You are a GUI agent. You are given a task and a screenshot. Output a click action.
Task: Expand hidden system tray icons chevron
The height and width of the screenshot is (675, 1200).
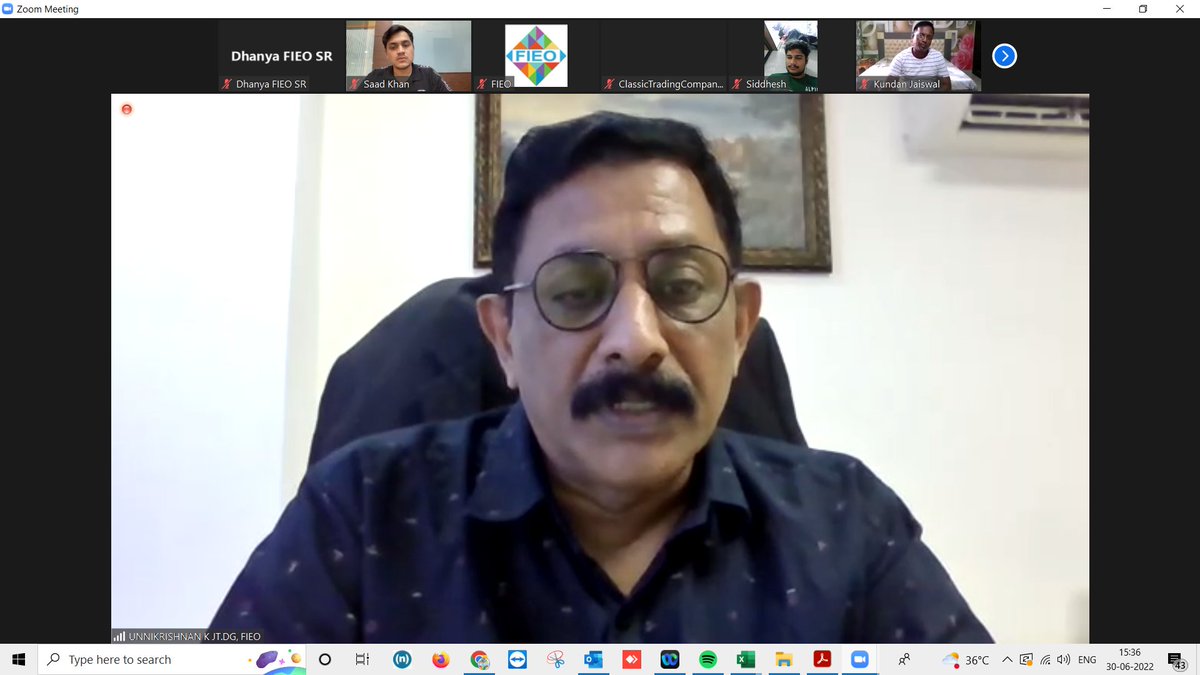(x=1008, y=660)
